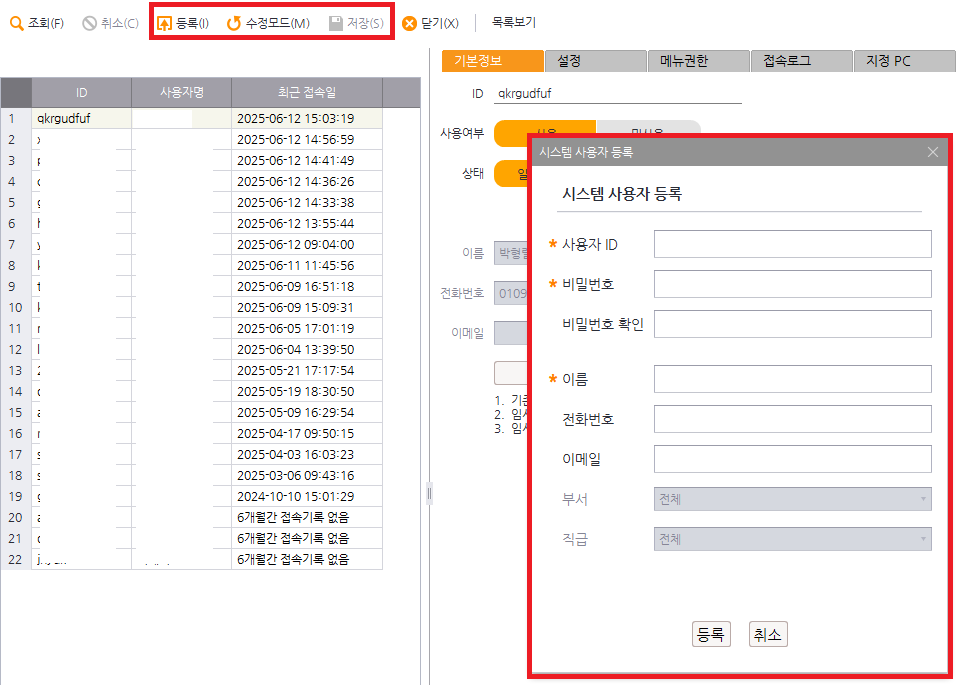Click the 사용자 ID input field
The width and height of the screenshot is (958, 685).
coord(792,244)
